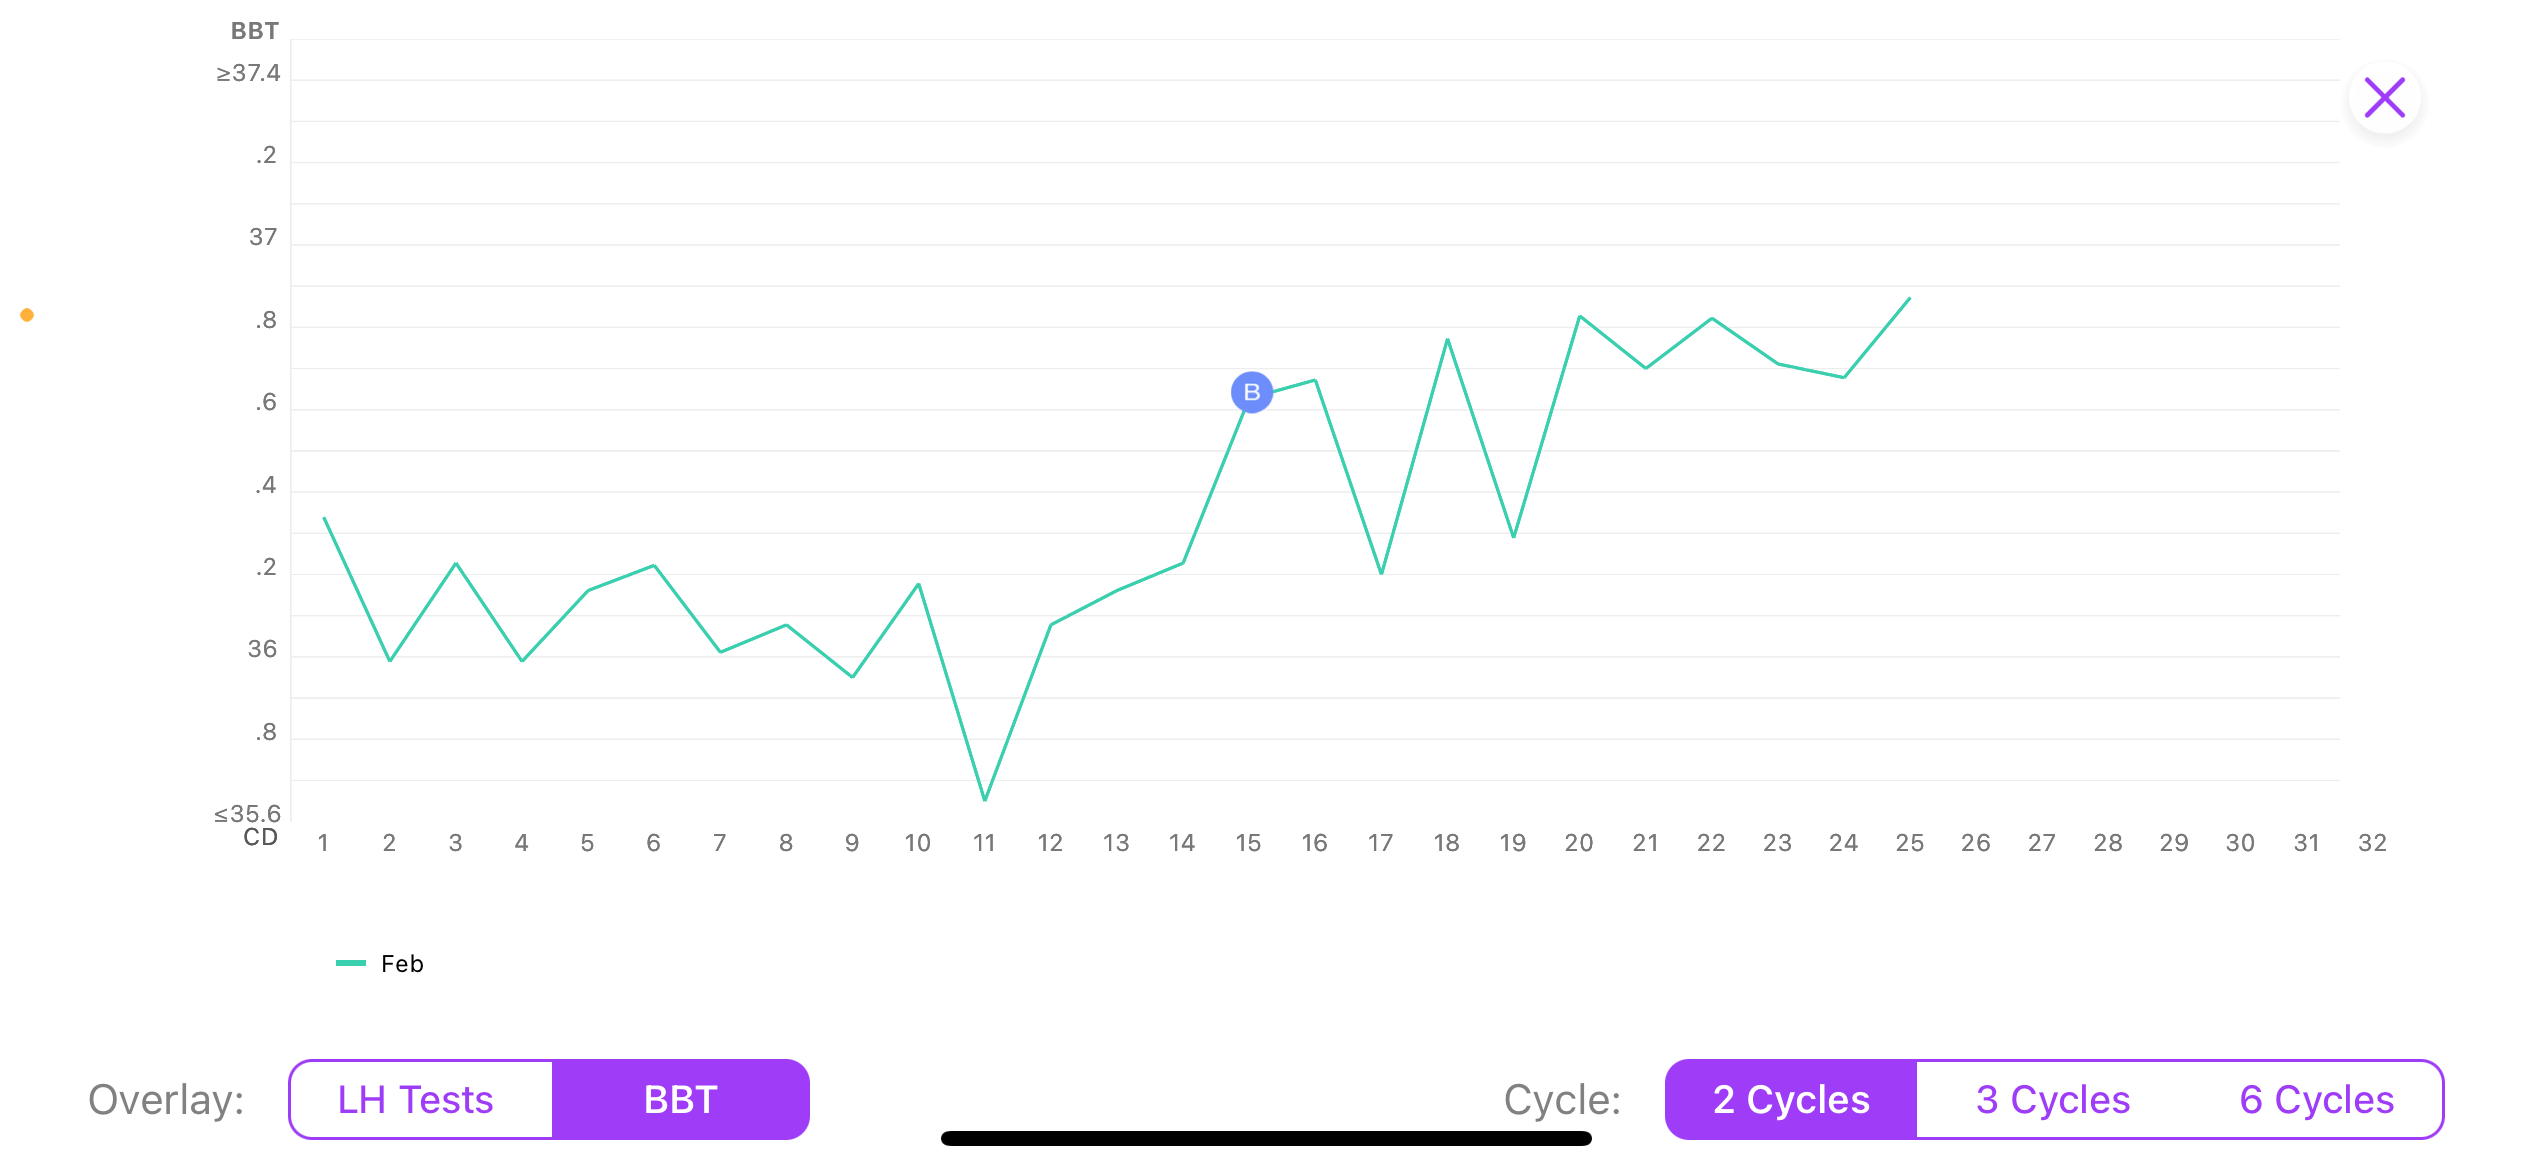2532x1170 pixels.
Task: Tap the first data point on cycle day 1
Action: [325, 518]
